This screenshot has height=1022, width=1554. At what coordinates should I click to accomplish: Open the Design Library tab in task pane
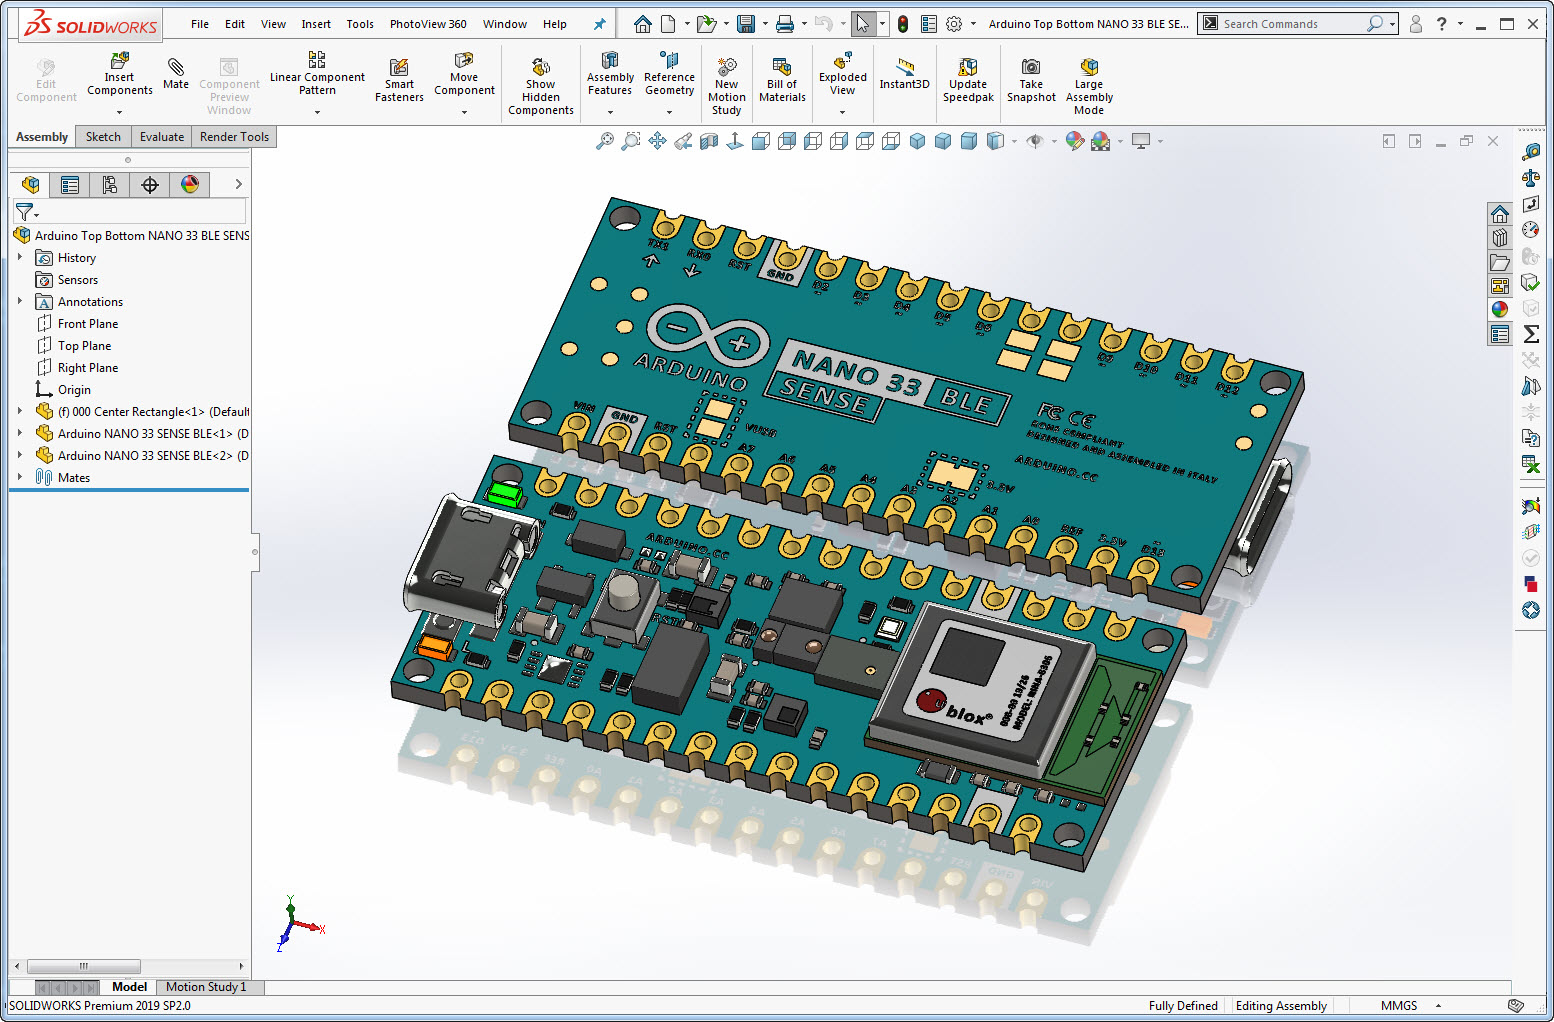coord(1500,238)
